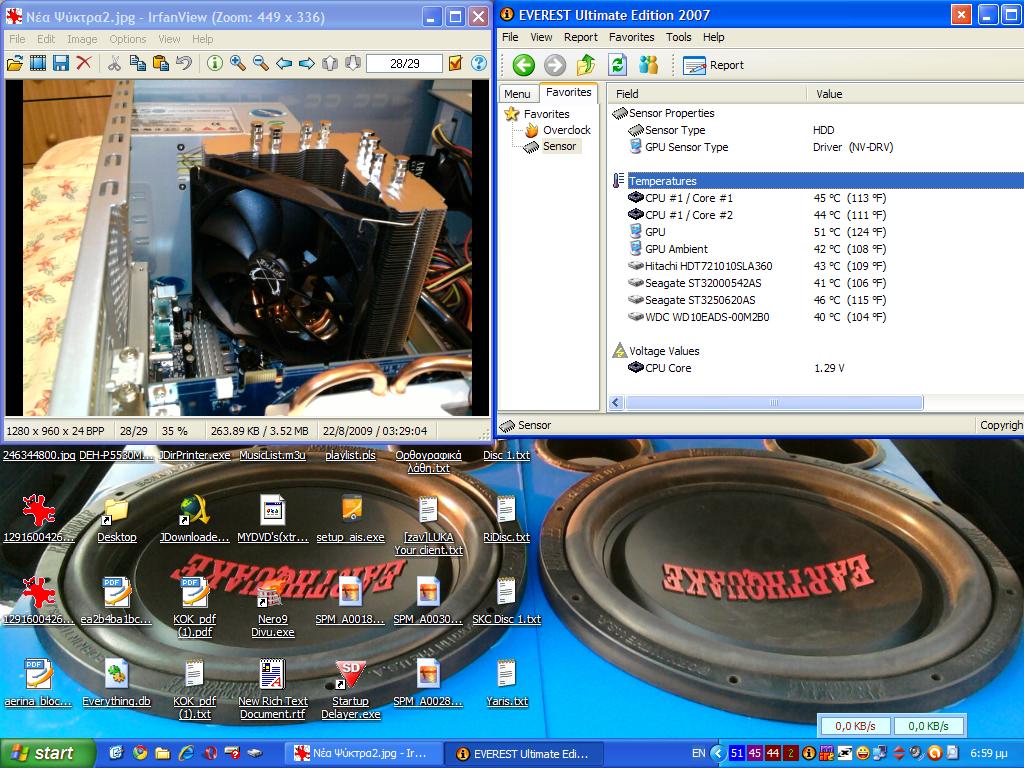The image size is (1024, 768).
Task: Open the Report menu in EVEREST
Action: [x=581, y=37]
